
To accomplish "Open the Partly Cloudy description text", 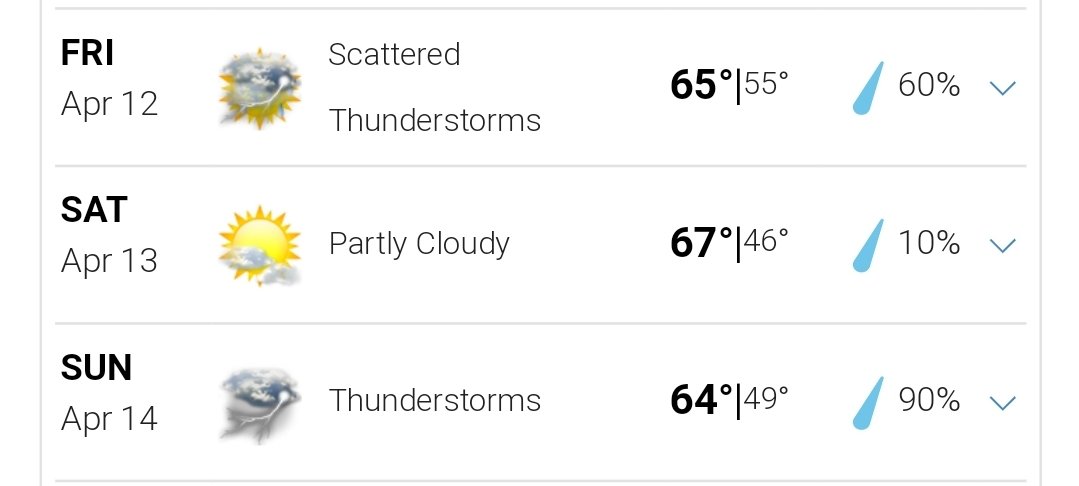I will (419, 244).
